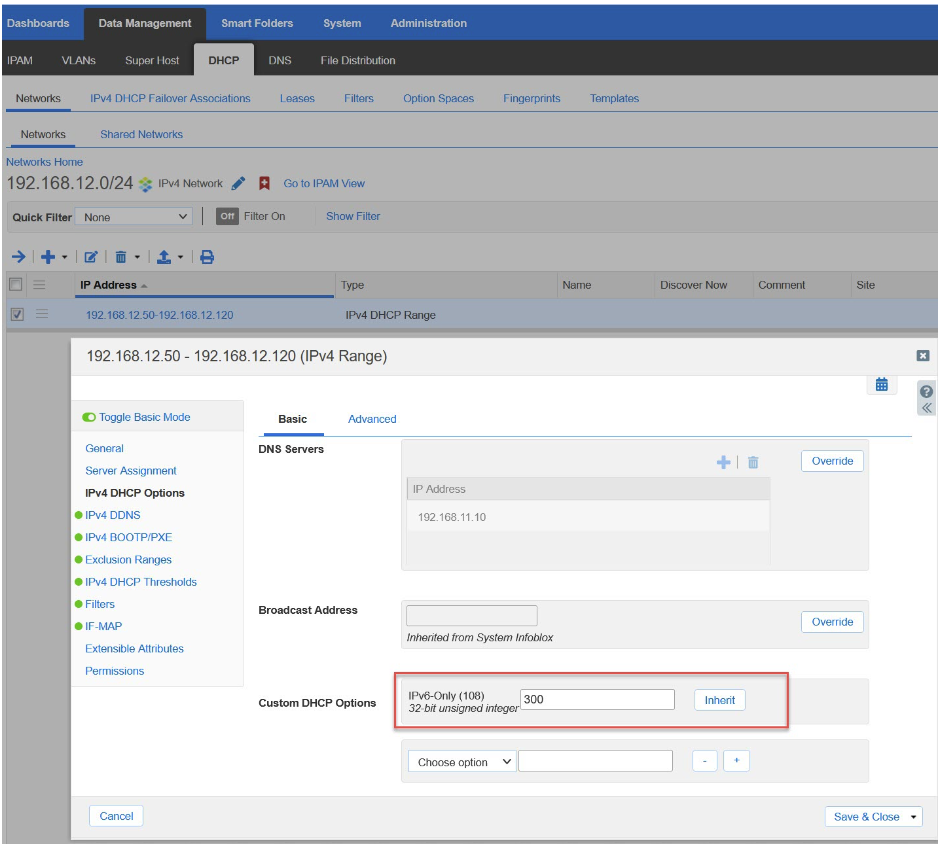Open the Go to IPAM View link
This screenshot has height=846, width=941.
coord(324,184)
